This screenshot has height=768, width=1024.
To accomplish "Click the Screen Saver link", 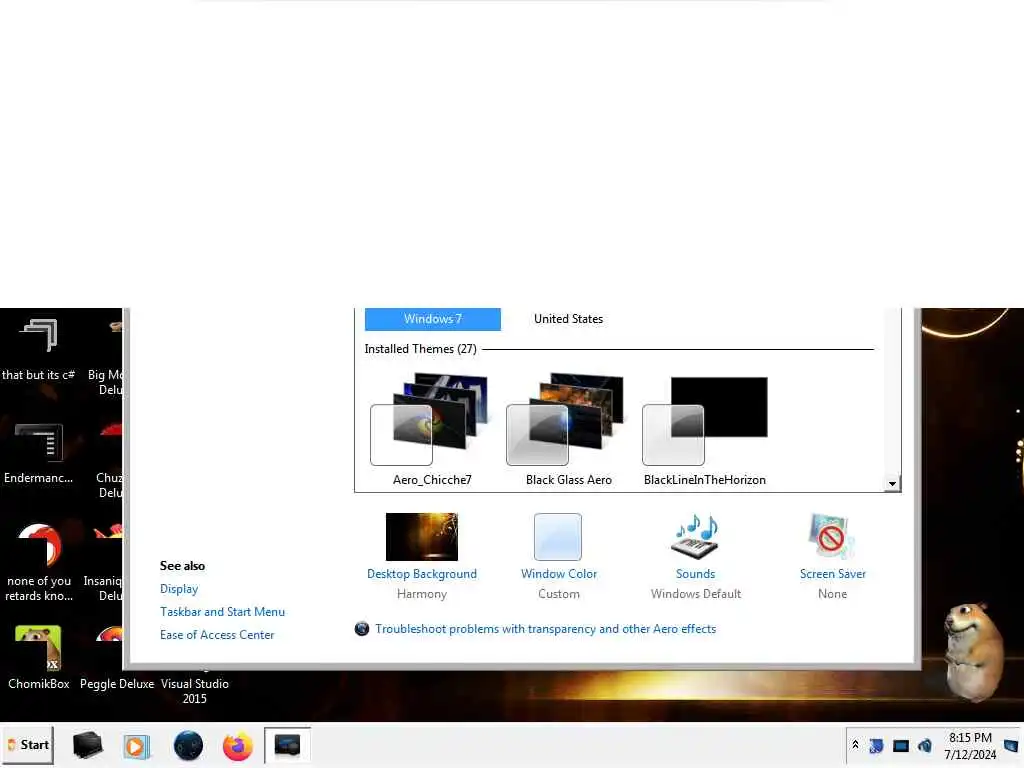I will pos(832,573).
